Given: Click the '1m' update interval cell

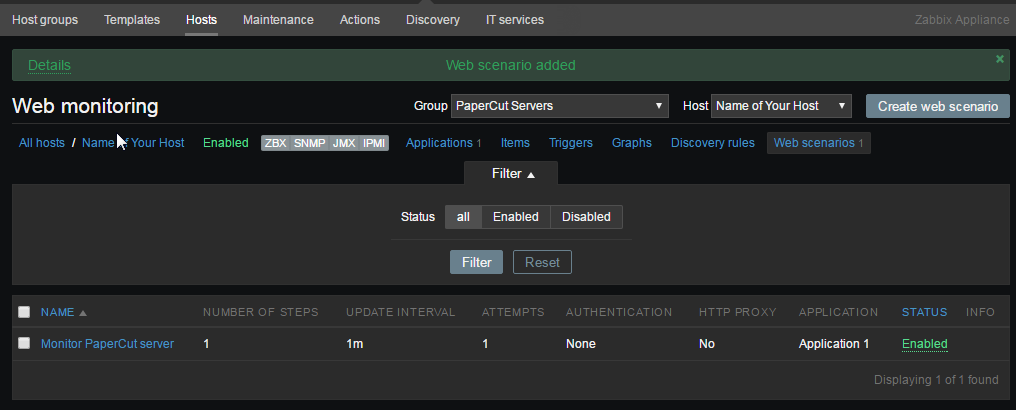Looking at the screenshot, I should coord(354,344).
